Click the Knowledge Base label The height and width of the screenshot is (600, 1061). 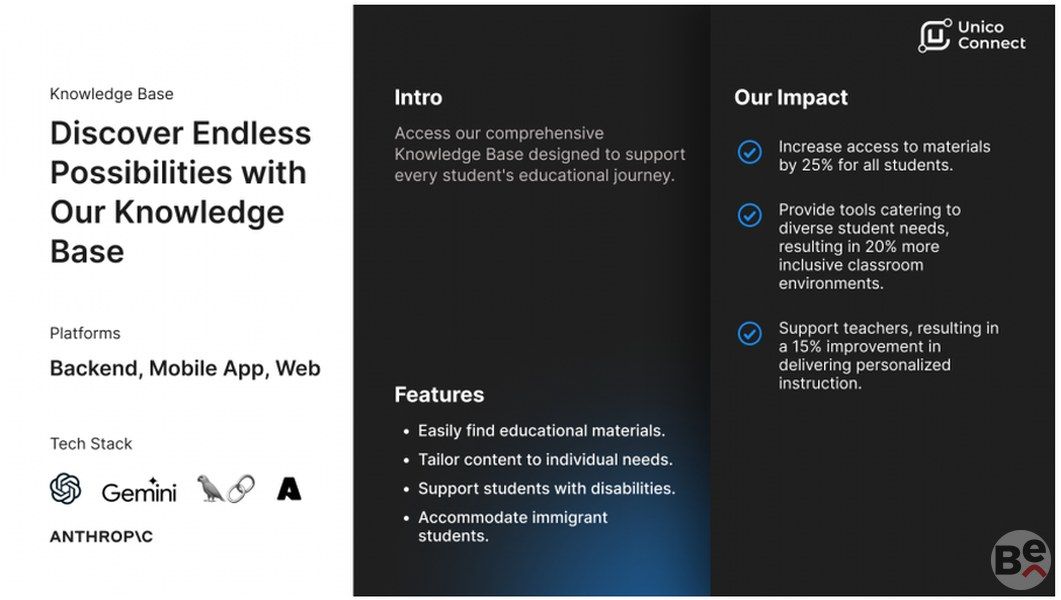pyautogui.click(x=112, y=94)
